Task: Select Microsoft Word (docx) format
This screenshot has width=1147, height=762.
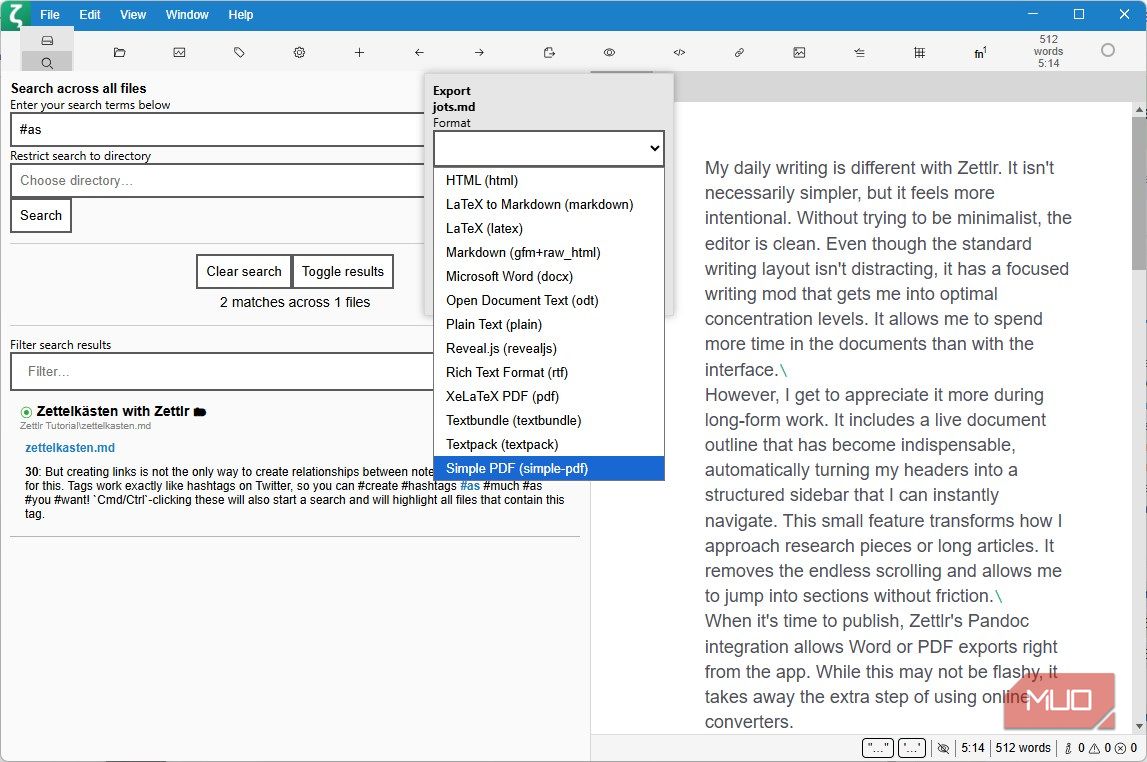Action: 549,277
